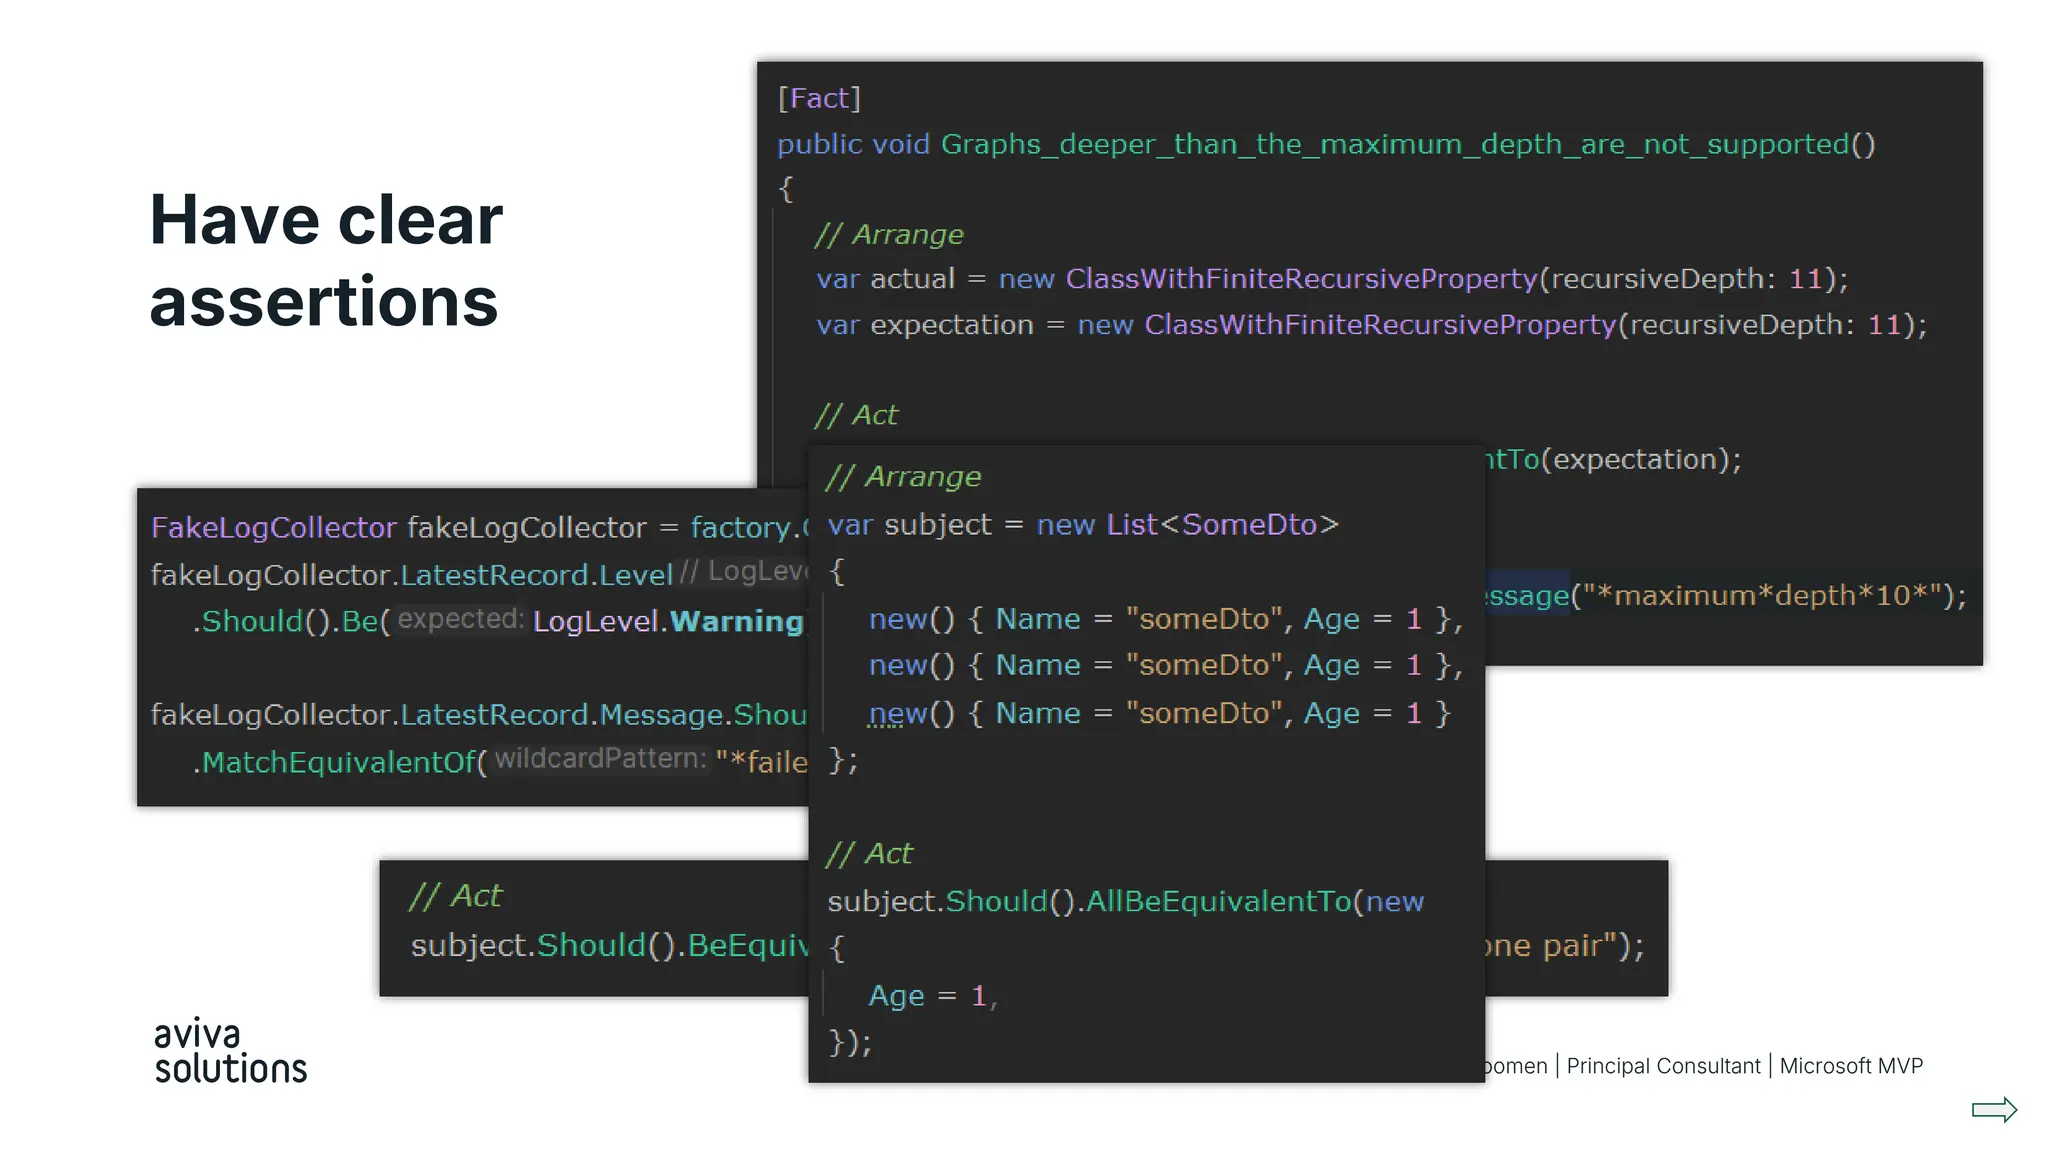This screenshot has width=2048, height=1152.
Task: Click the next-slide arrow icon
Action: [x=1994, y=1109]
